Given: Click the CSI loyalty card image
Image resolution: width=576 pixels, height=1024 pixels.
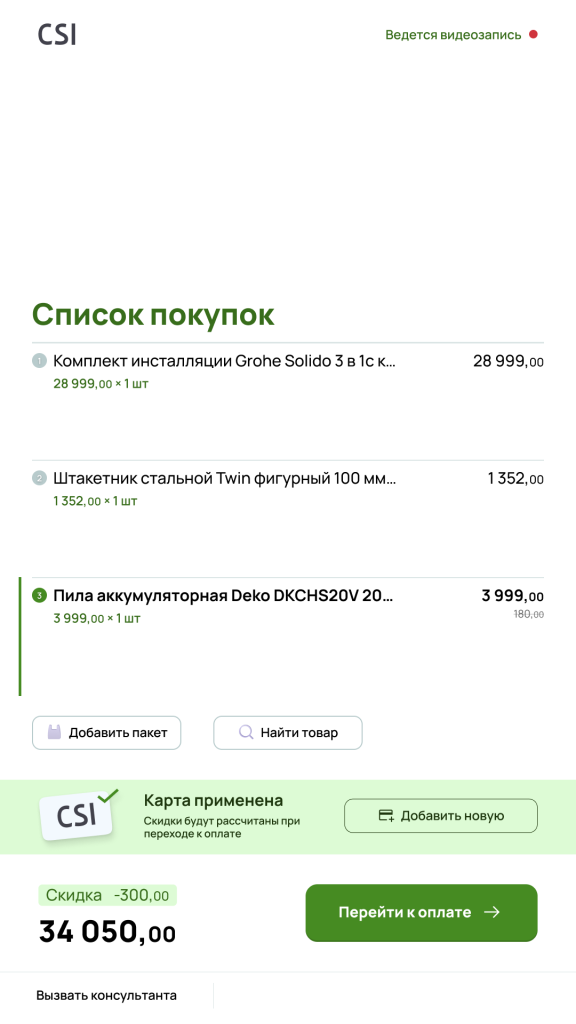Looking at the screenshot, I should [78, 814].
